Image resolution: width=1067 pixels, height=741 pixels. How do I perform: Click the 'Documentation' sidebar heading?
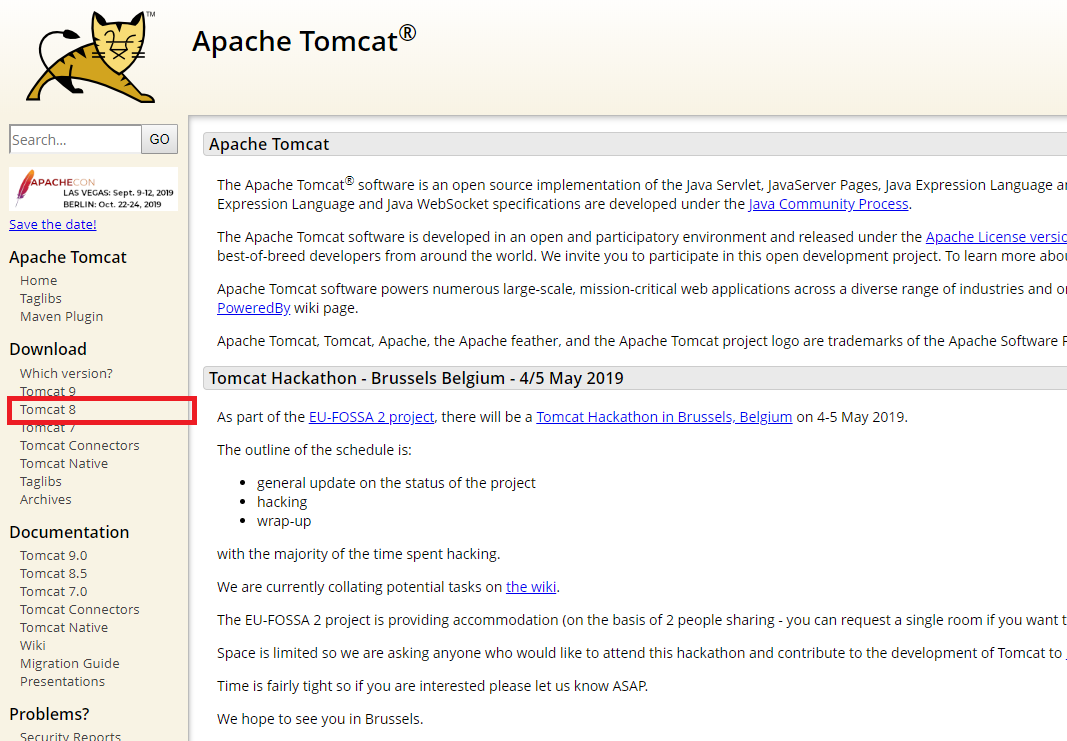[x=69, y=532]
